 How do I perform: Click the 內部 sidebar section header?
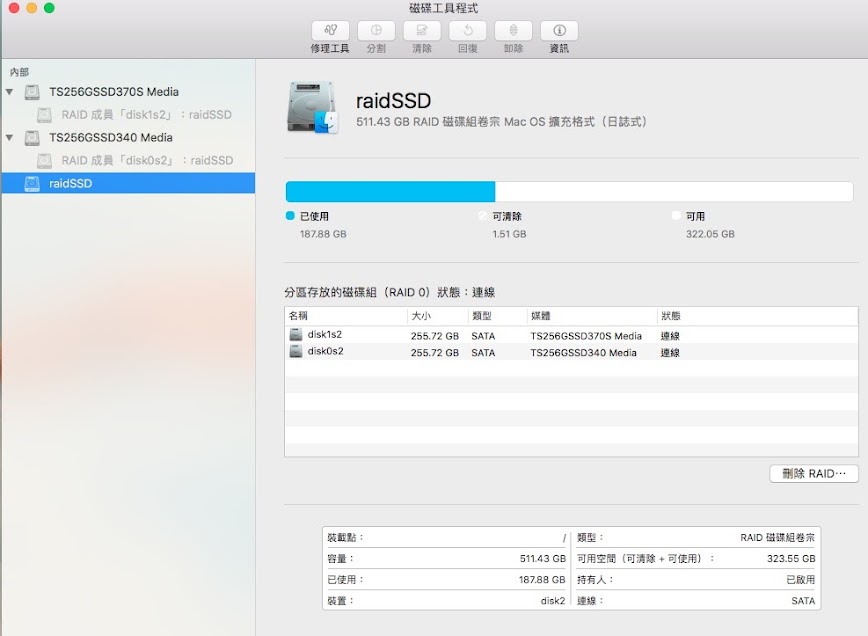point(19,72)
